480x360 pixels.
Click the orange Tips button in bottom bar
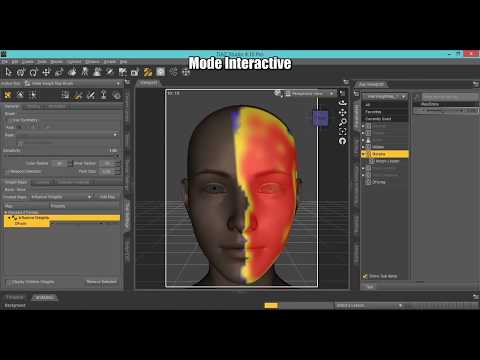coord(271,305)
